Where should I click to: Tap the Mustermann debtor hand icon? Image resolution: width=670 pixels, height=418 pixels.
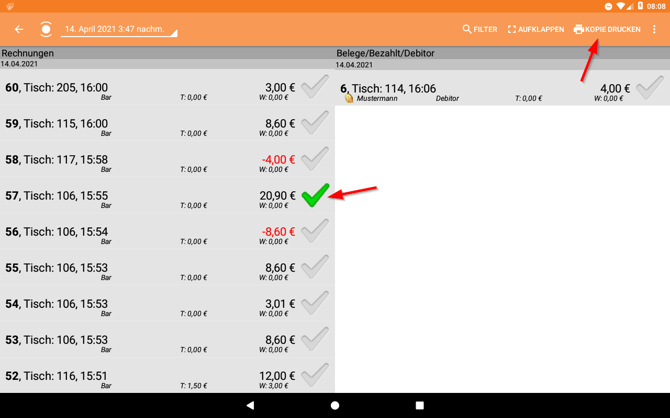[x=349, y=99]
